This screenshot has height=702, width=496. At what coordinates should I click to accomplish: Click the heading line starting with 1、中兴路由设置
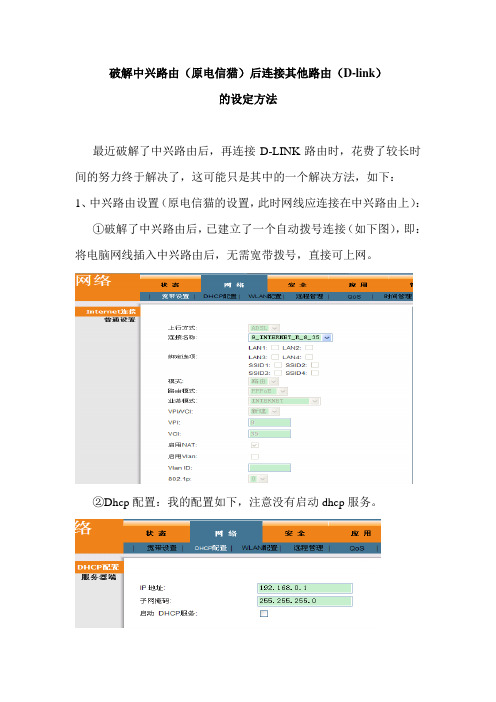click(x=248, y=203)
